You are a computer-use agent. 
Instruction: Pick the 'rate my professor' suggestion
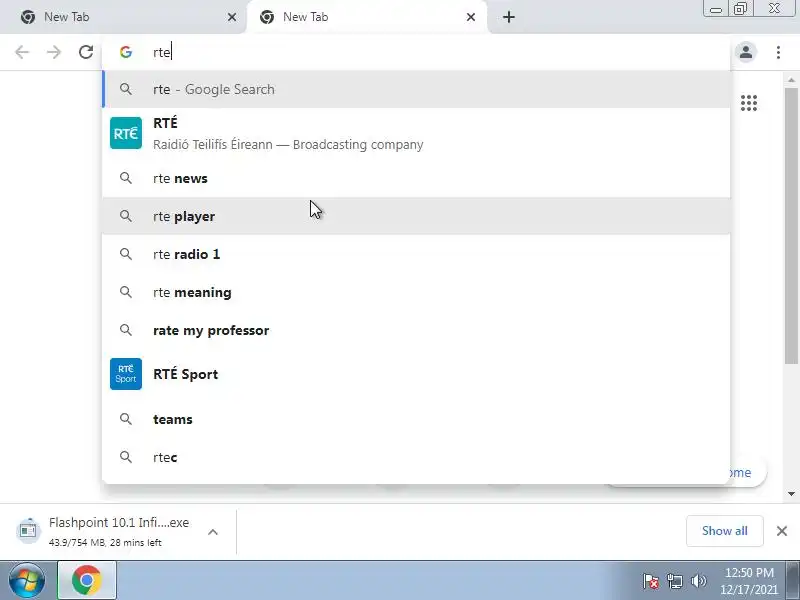coord(416,330)
